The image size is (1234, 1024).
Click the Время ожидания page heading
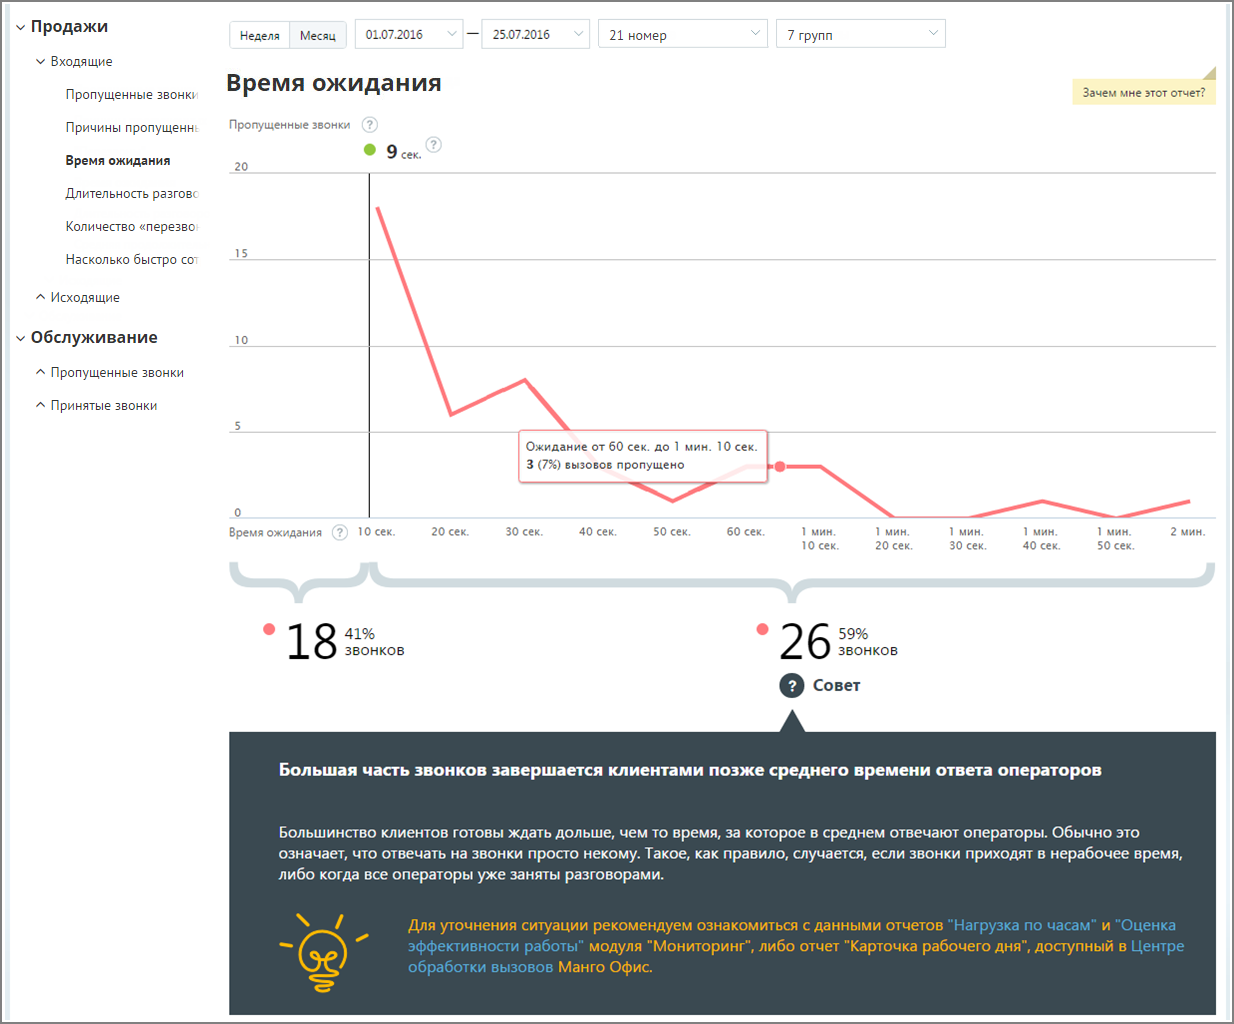pyautogui.click(x=334, y=83)
